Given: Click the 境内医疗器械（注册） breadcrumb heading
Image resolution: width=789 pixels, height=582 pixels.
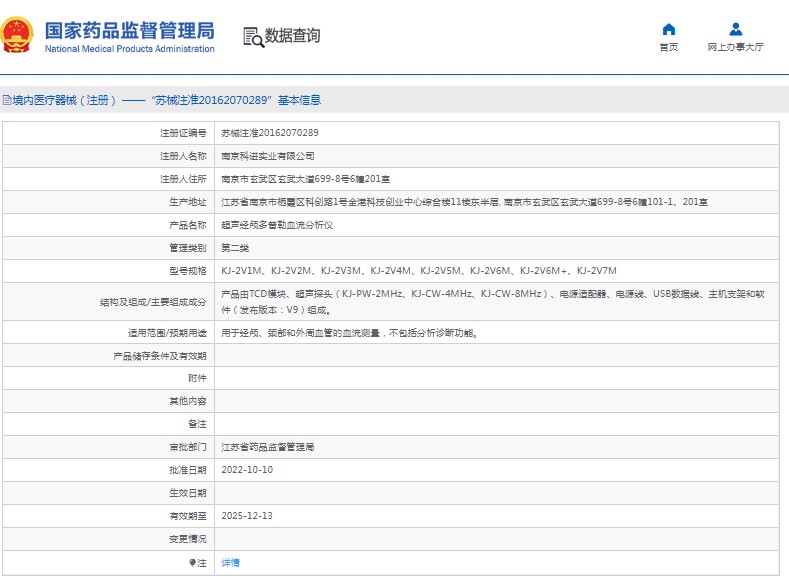Looking at the screenshot, I should click(64, 100).
